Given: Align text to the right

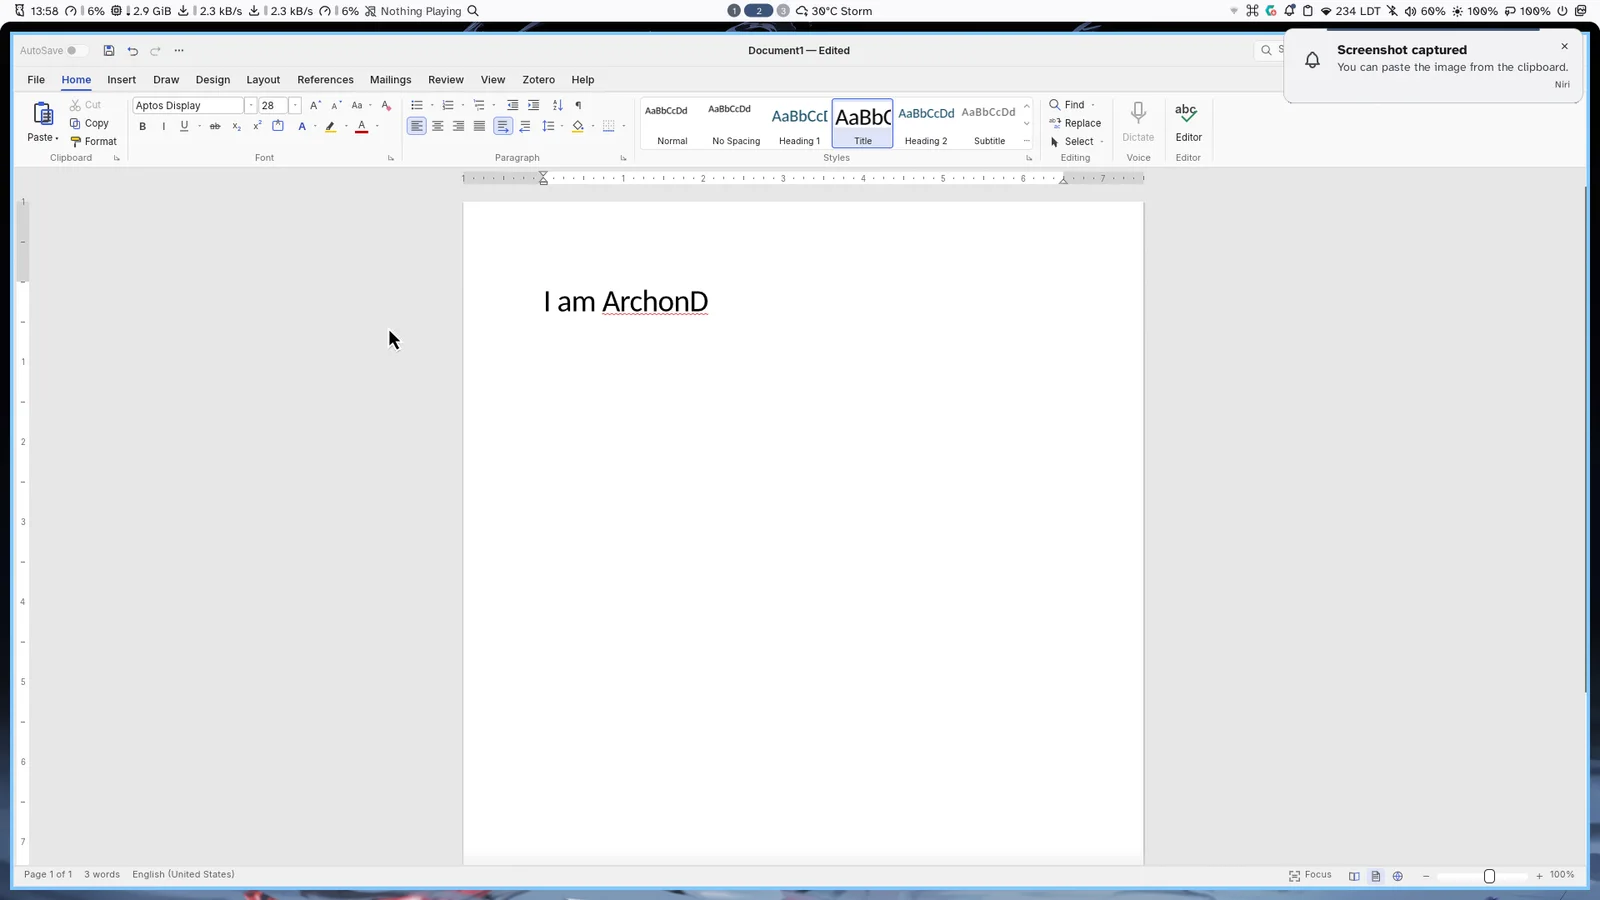Looking at the screenshot, I should pyautogui.click(x=459, y=126).
